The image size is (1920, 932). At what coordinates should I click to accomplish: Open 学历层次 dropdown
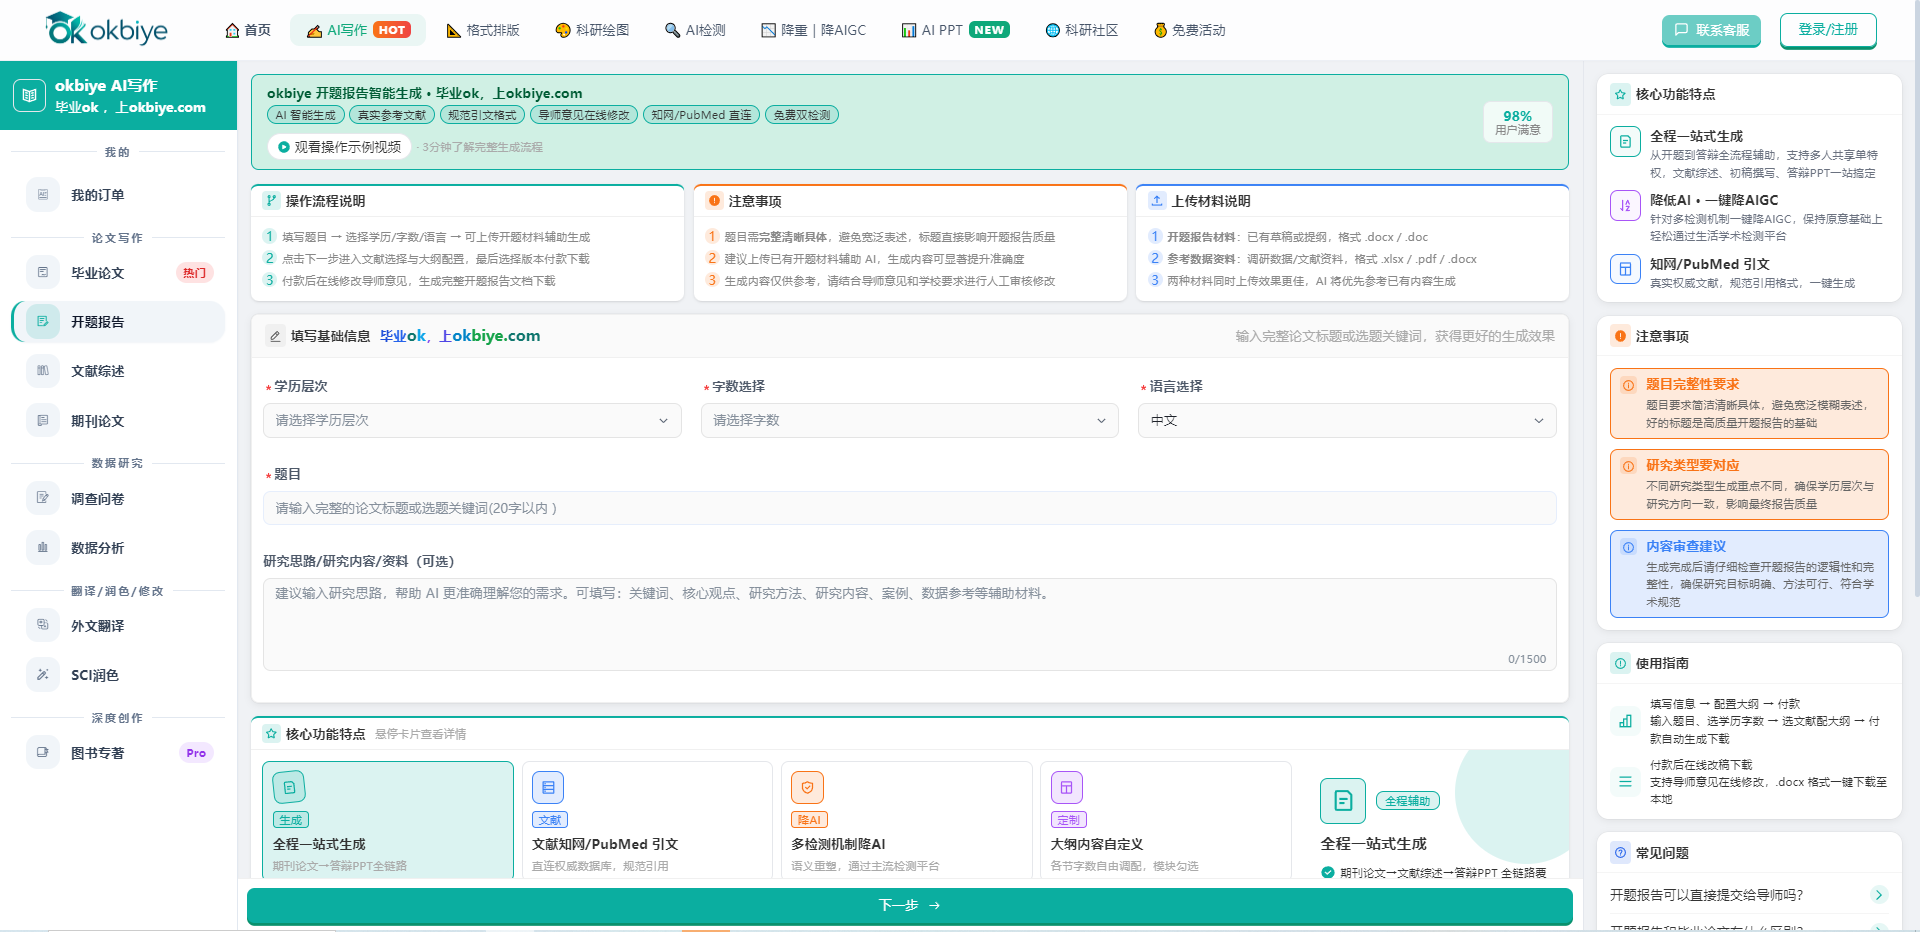point(472,420)
